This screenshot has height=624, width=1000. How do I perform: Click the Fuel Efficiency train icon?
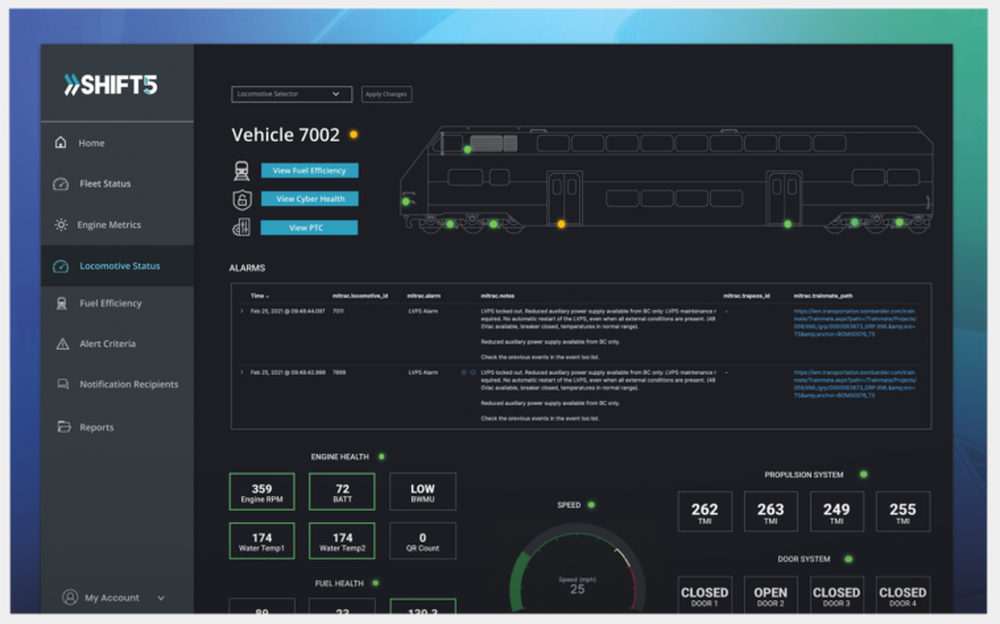[x=62, y=303]
